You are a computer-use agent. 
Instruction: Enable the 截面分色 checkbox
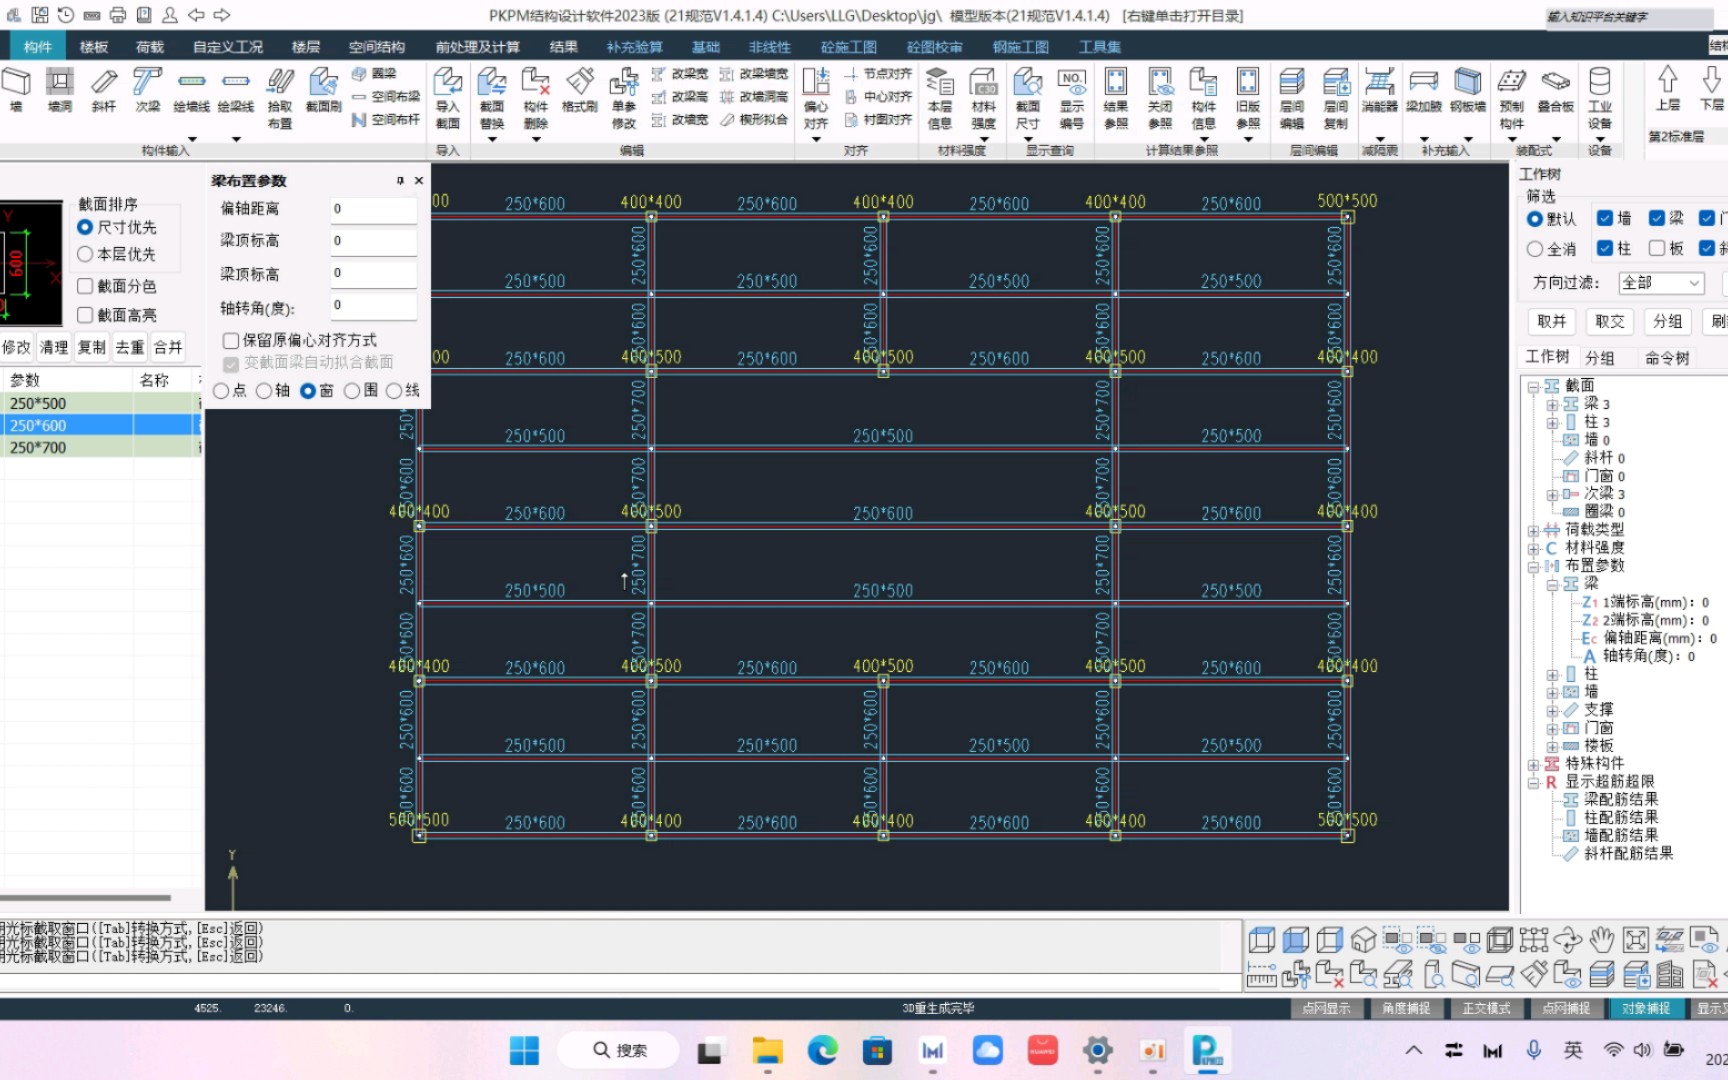pos(86,286)
